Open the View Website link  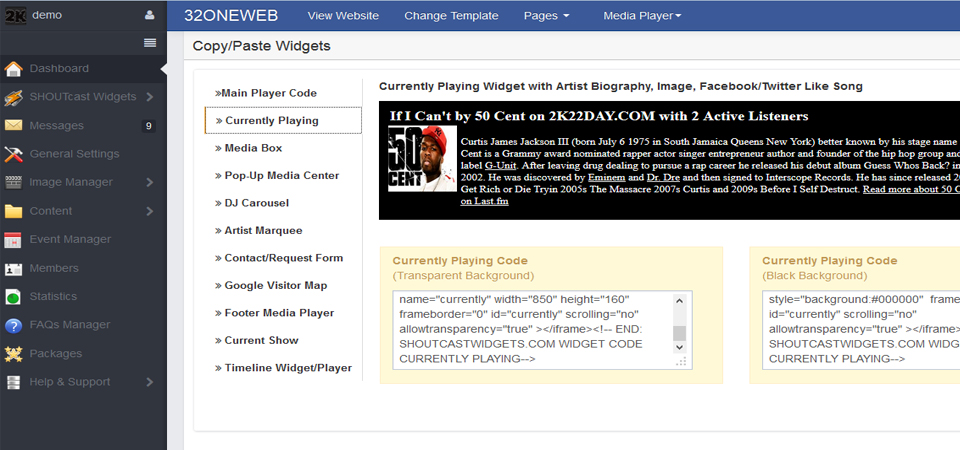click(x=343, y=16)
